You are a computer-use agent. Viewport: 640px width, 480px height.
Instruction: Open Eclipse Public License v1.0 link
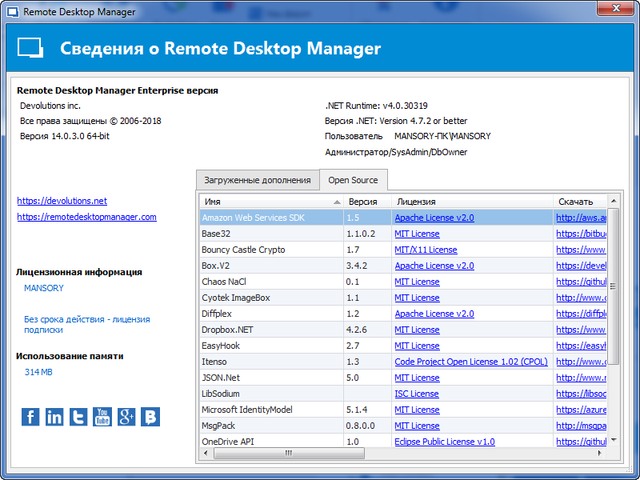444,441
